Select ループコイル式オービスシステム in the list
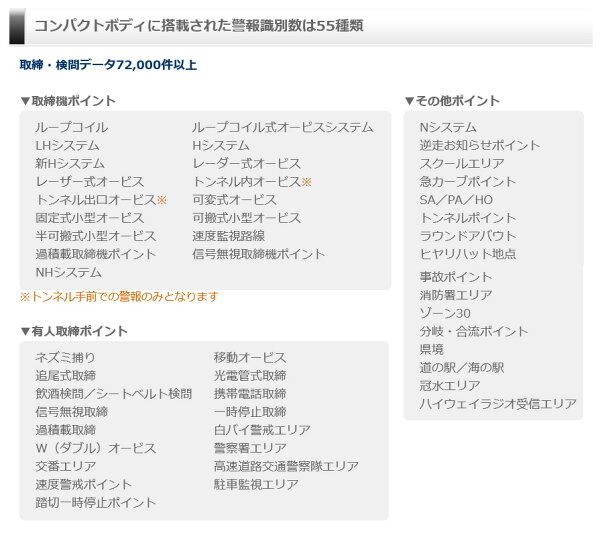Image resolution: width=600 pixels, height=558 pixels. click(282, 128)
